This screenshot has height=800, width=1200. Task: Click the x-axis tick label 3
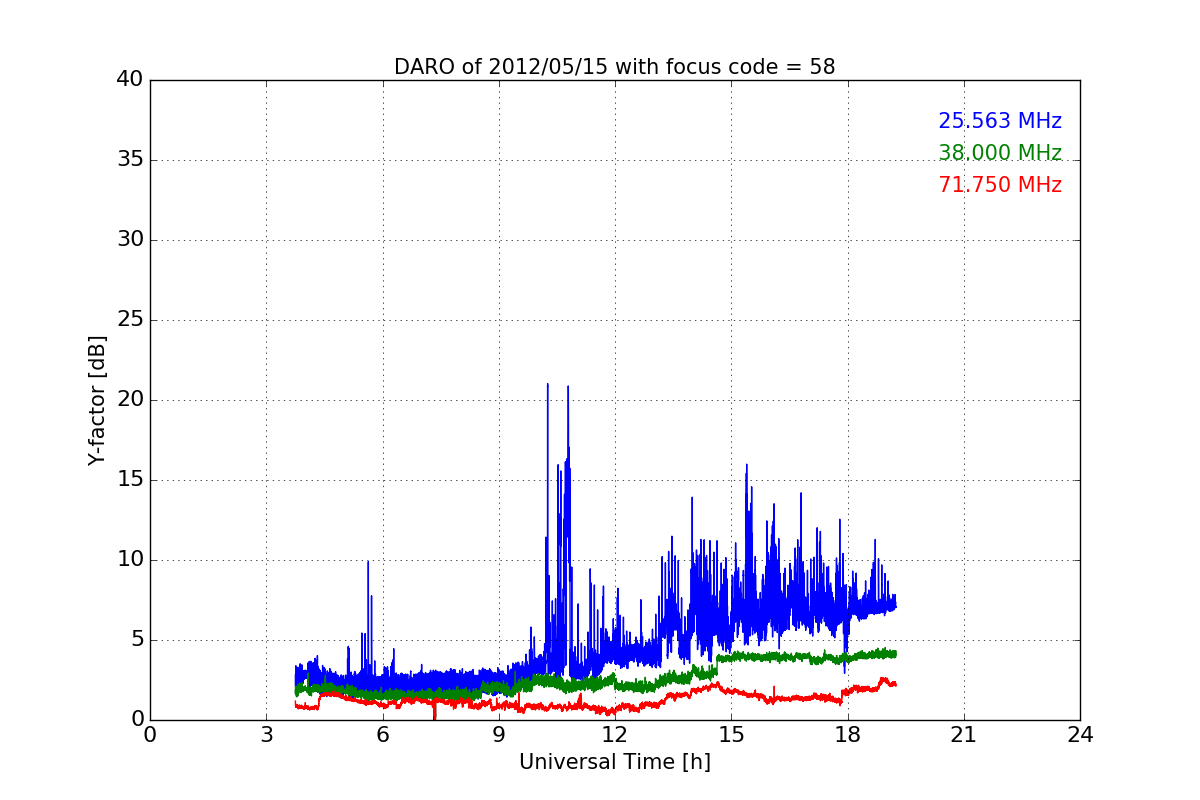[x=266, y=735]
